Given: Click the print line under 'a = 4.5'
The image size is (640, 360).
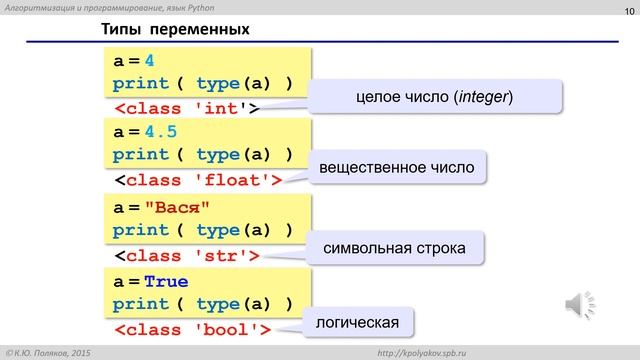Looking at the screenshot, I should coord(203,155).
